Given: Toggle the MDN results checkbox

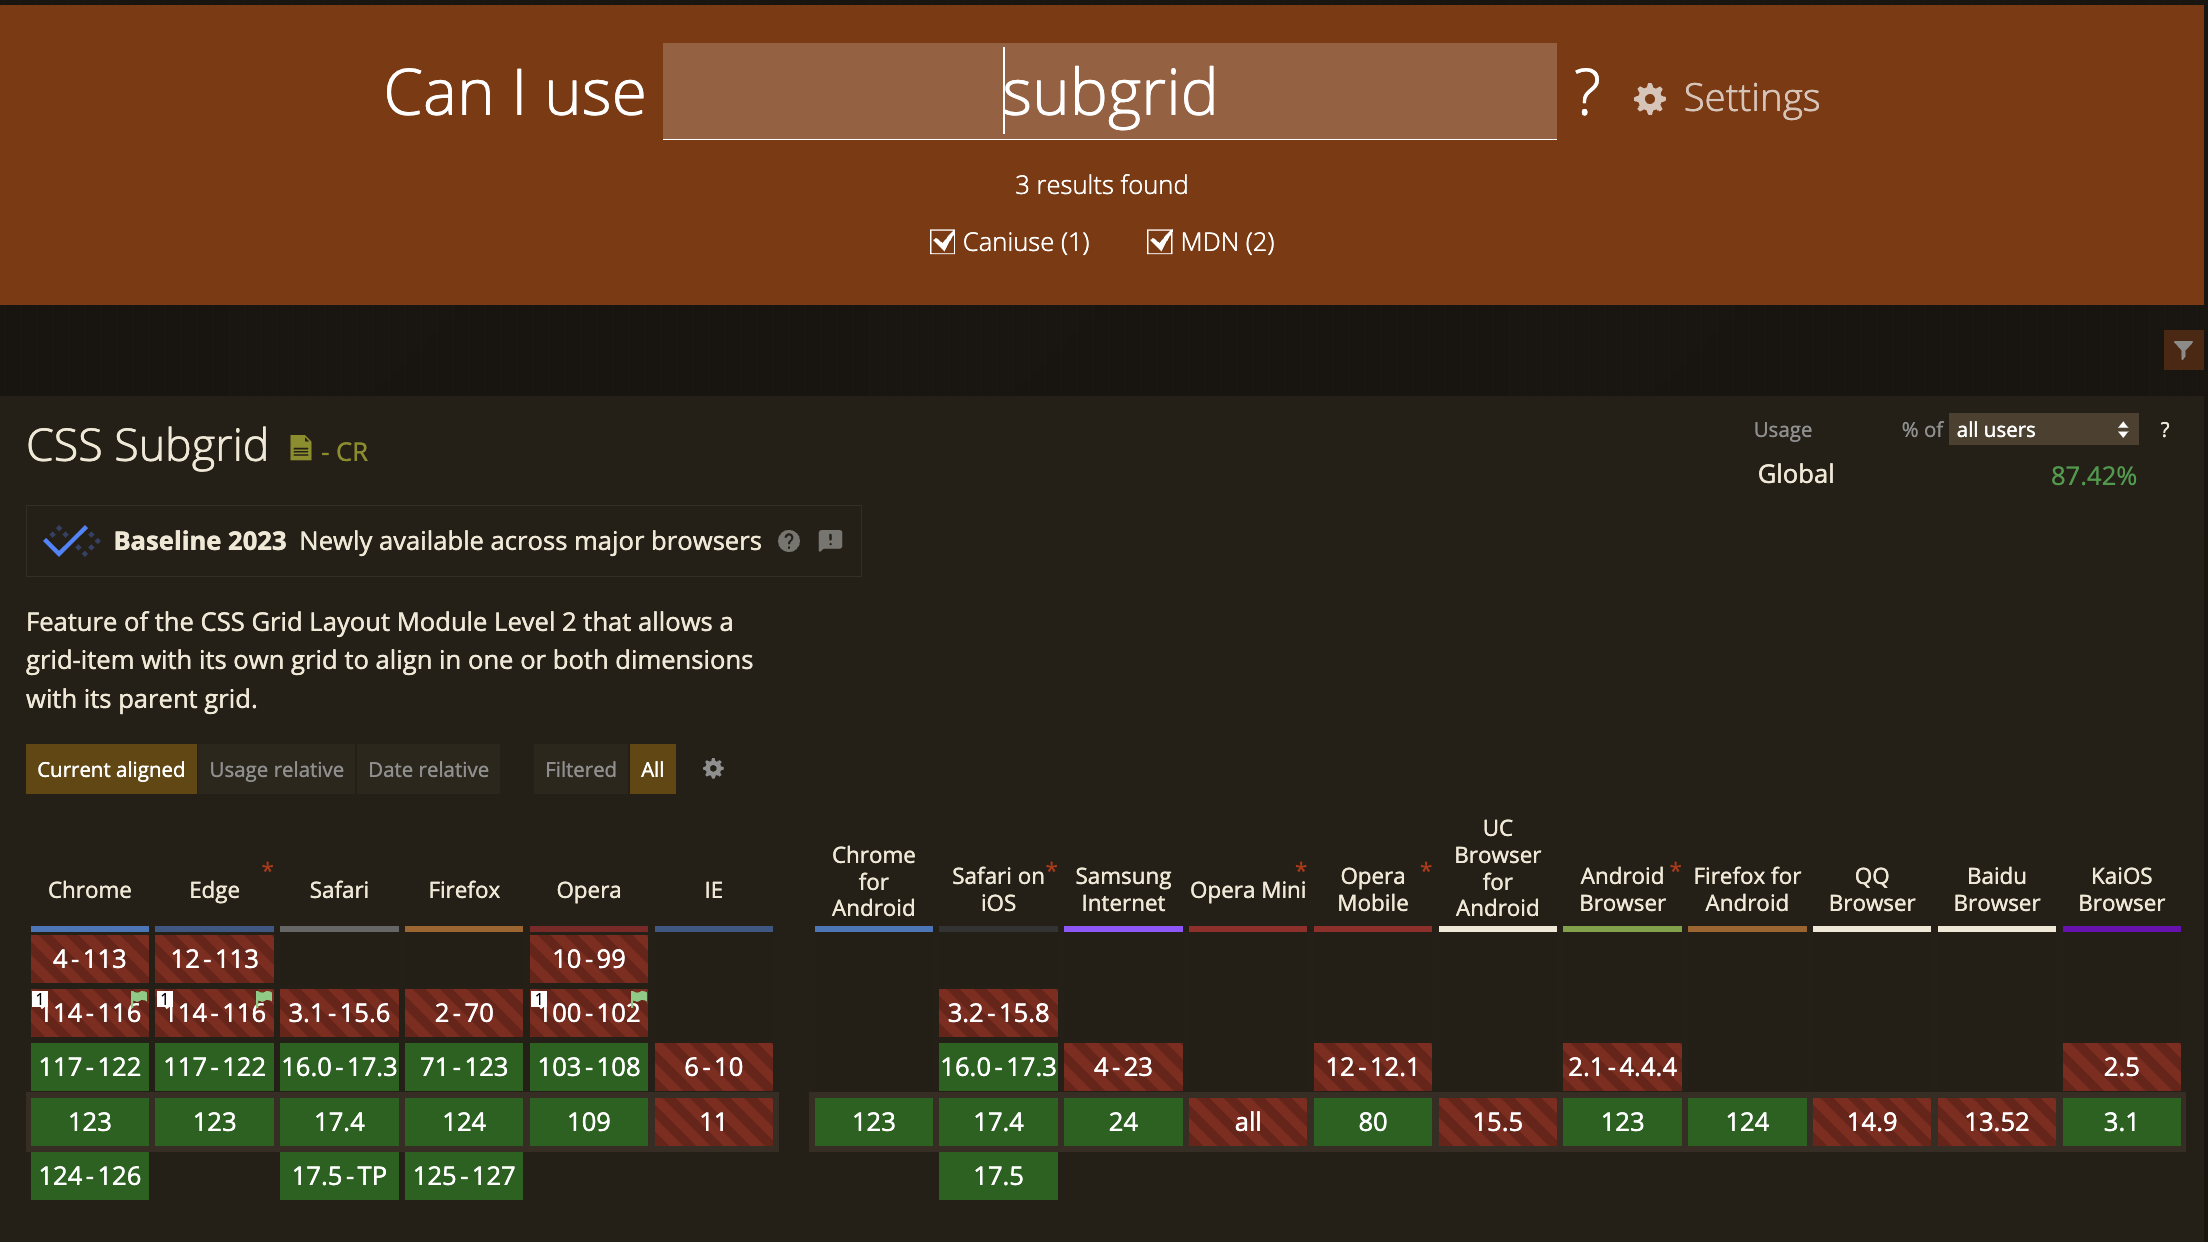Looking at the screenshot, I should click(x=1157, y=241).
